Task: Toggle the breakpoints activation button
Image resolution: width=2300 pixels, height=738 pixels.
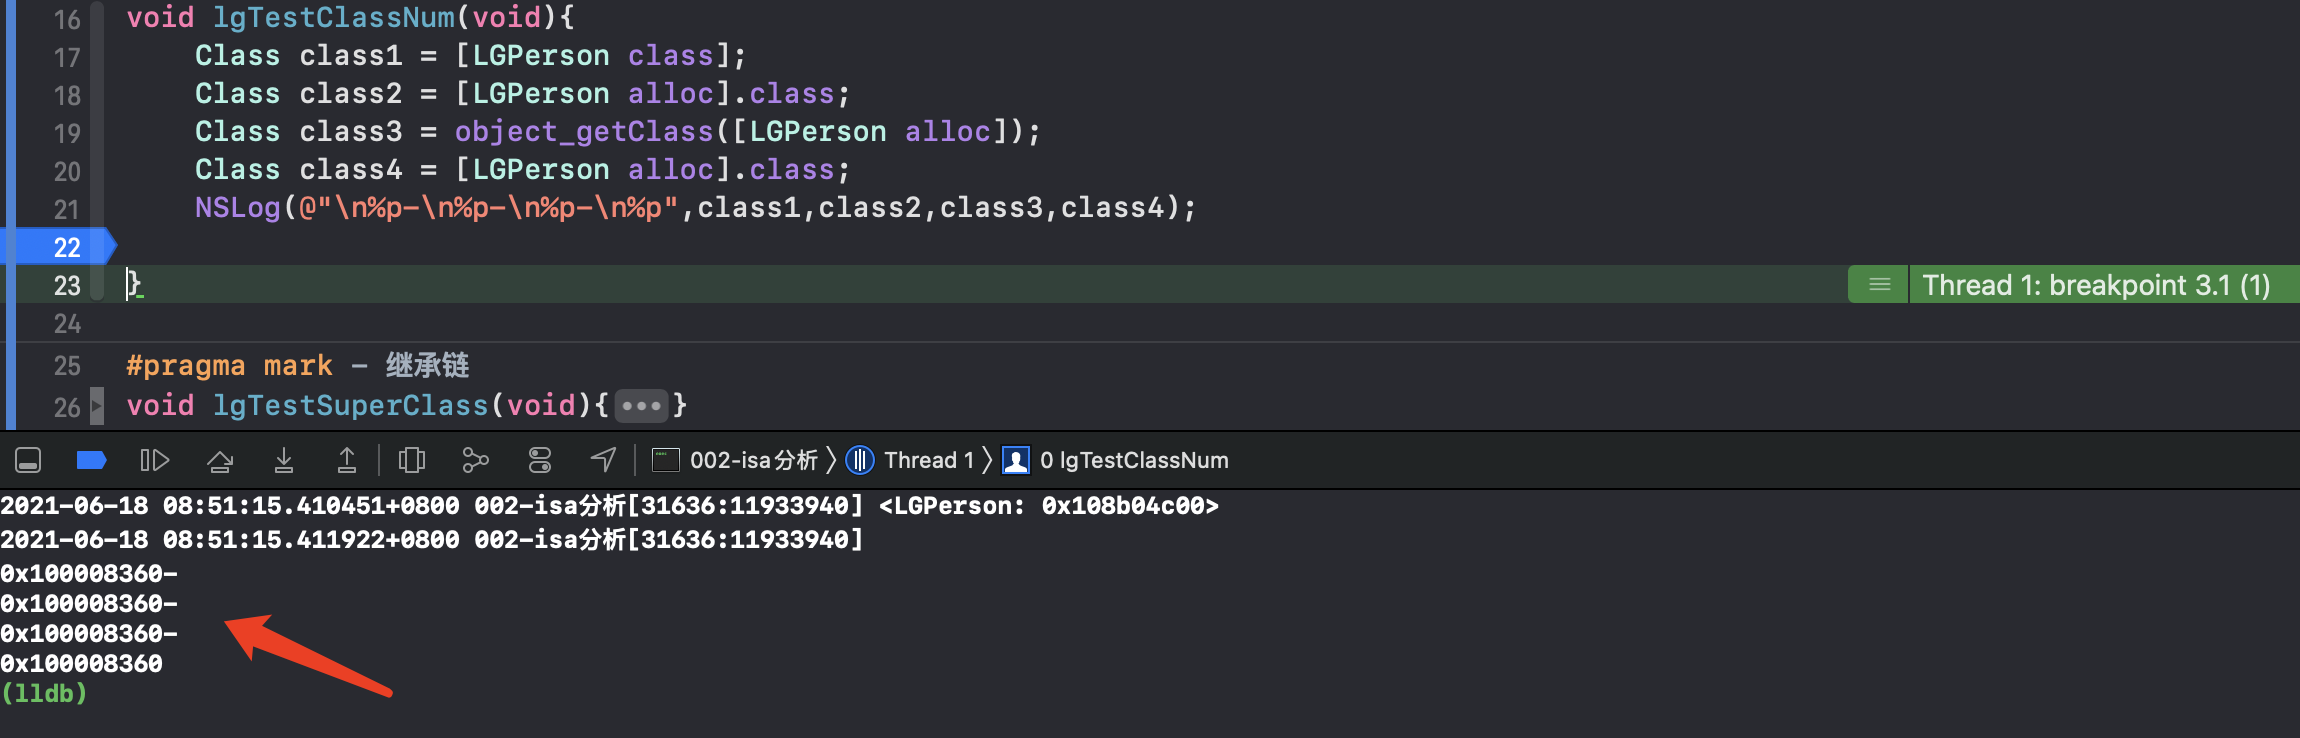Action: click(91, 460)
